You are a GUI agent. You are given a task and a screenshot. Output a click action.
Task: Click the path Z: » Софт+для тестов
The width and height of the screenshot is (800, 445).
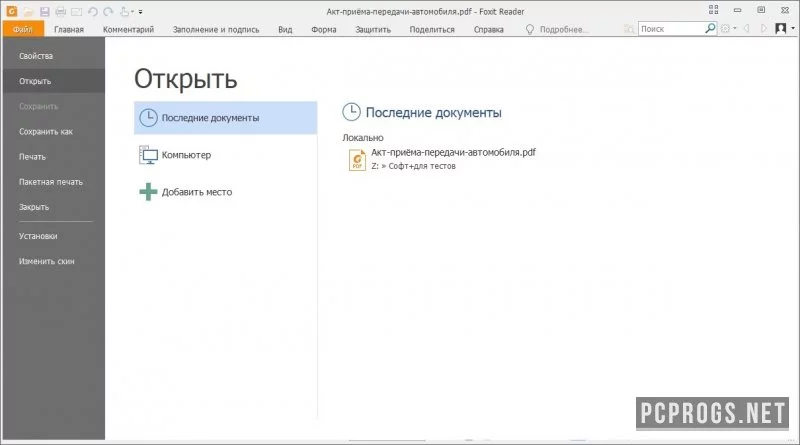point(413,166)
